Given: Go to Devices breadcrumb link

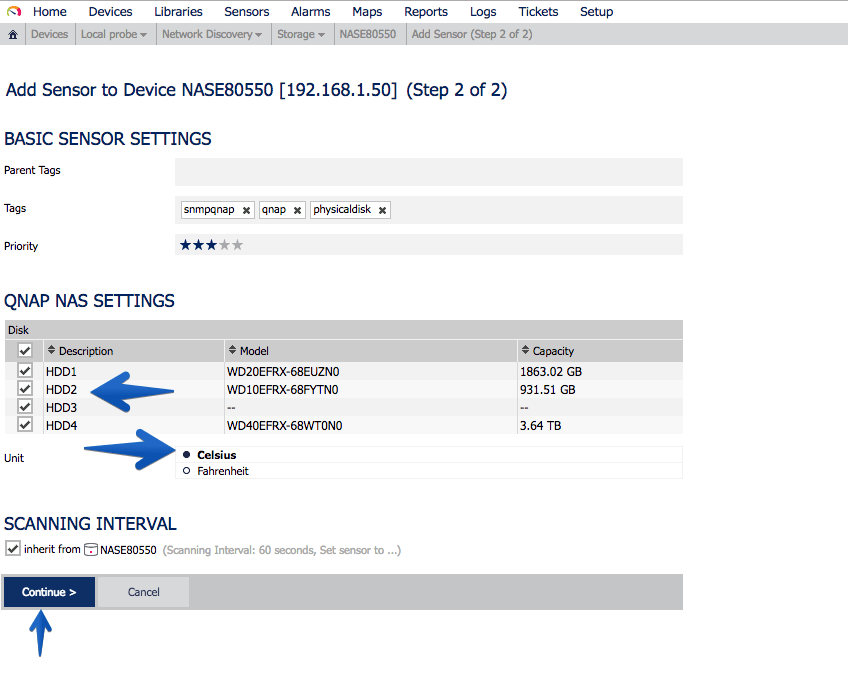Looking at the screenshot, I should [x=49, y=34].
